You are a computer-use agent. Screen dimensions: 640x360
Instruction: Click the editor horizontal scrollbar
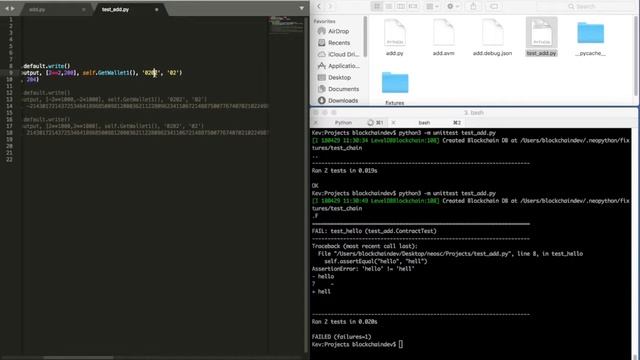78,358
